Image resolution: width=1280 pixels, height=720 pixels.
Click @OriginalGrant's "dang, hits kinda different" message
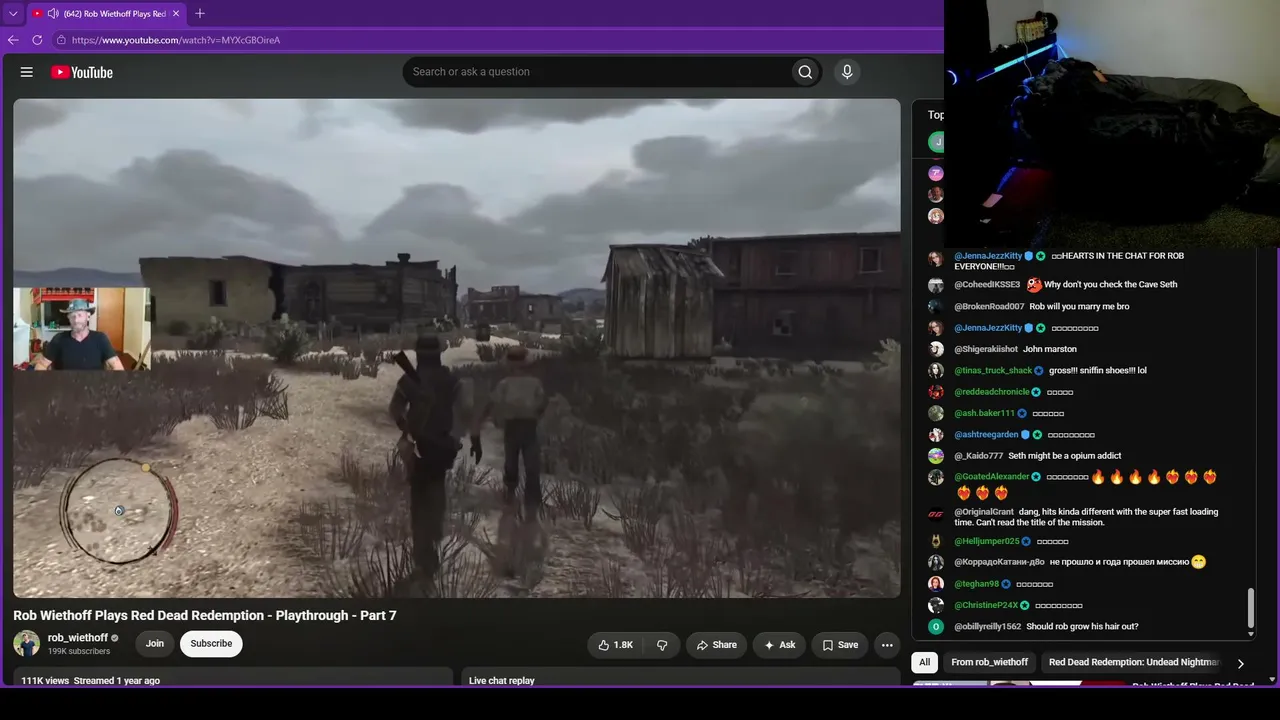point(1087,517)
